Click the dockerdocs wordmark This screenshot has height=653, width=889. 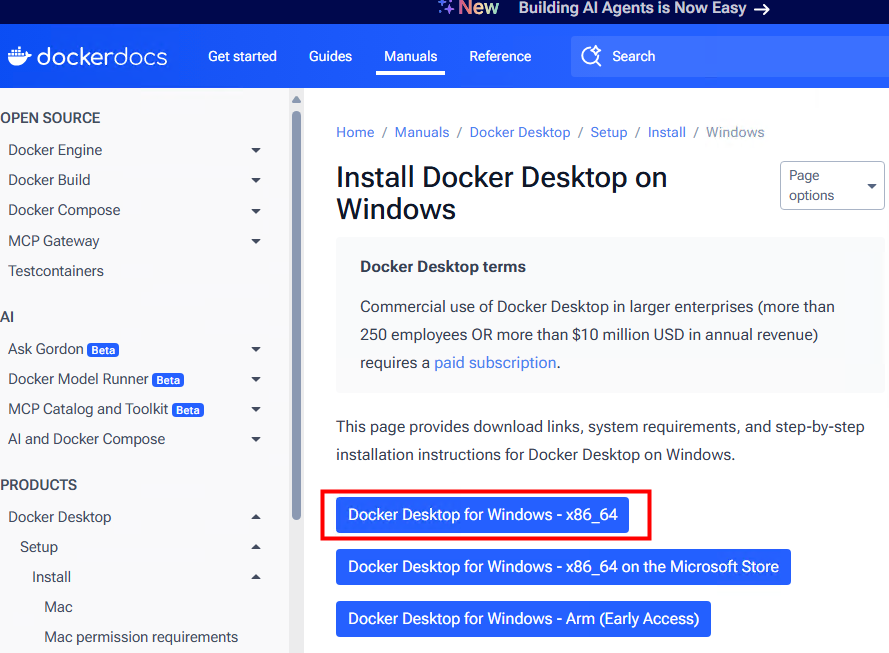[x=102, y=57]
